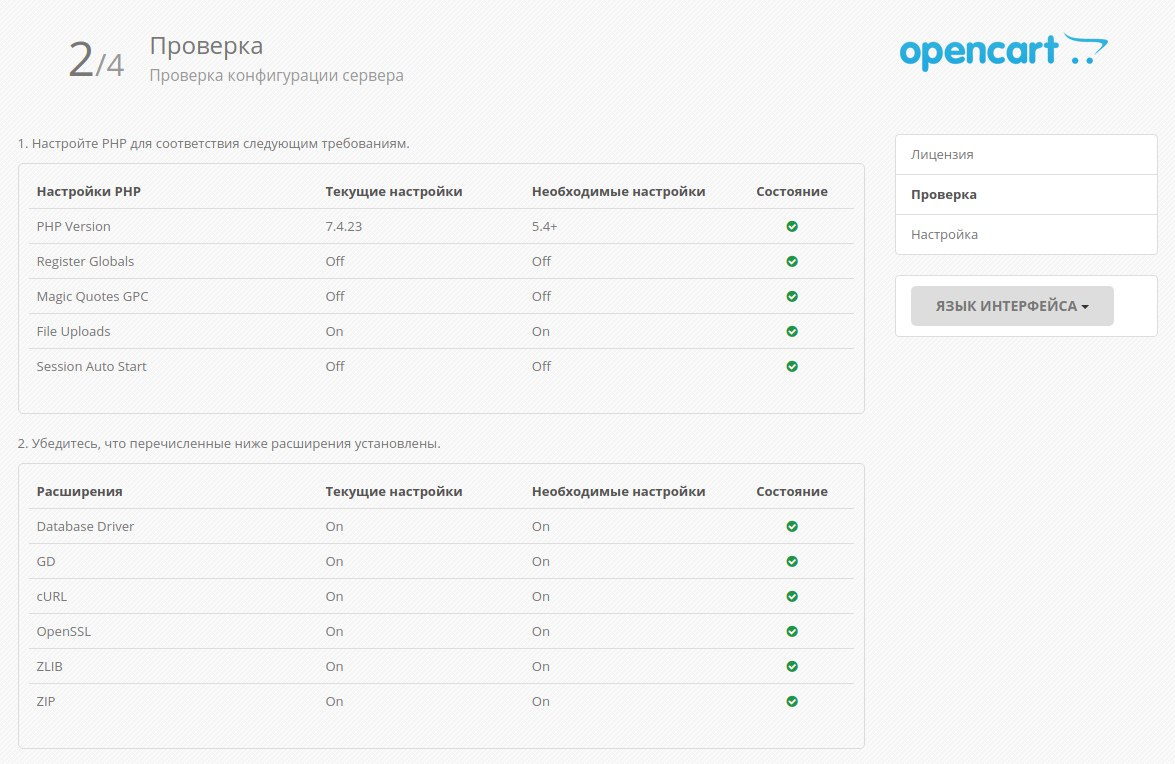The height and width of the screenshot is (764, 1175).
Task: Click the Session Auto Start row label
Action: click(91, 366)
